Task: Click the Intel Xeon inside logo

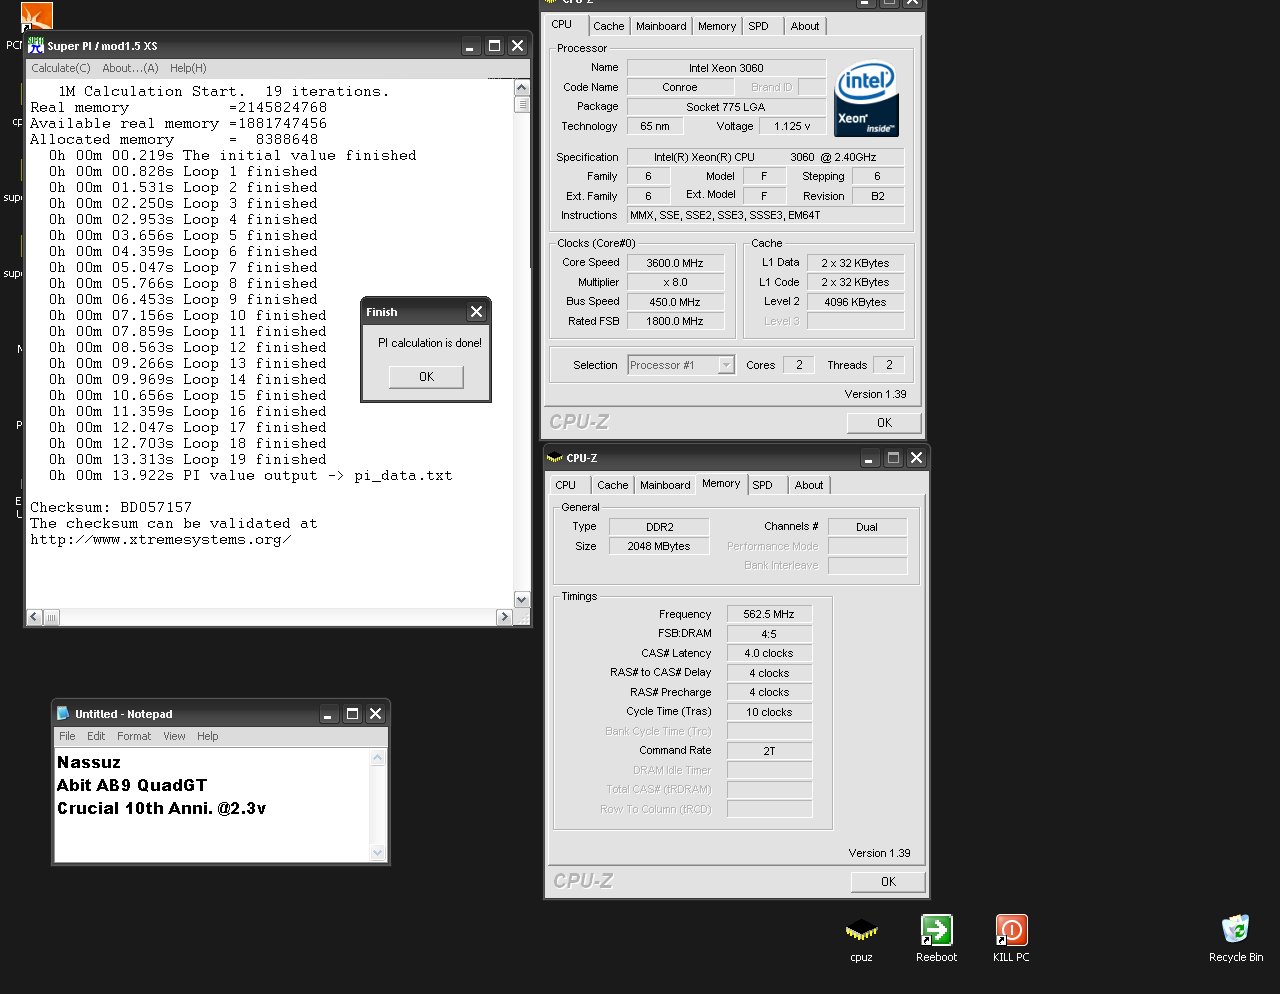Action: click(x=866, y=99)
